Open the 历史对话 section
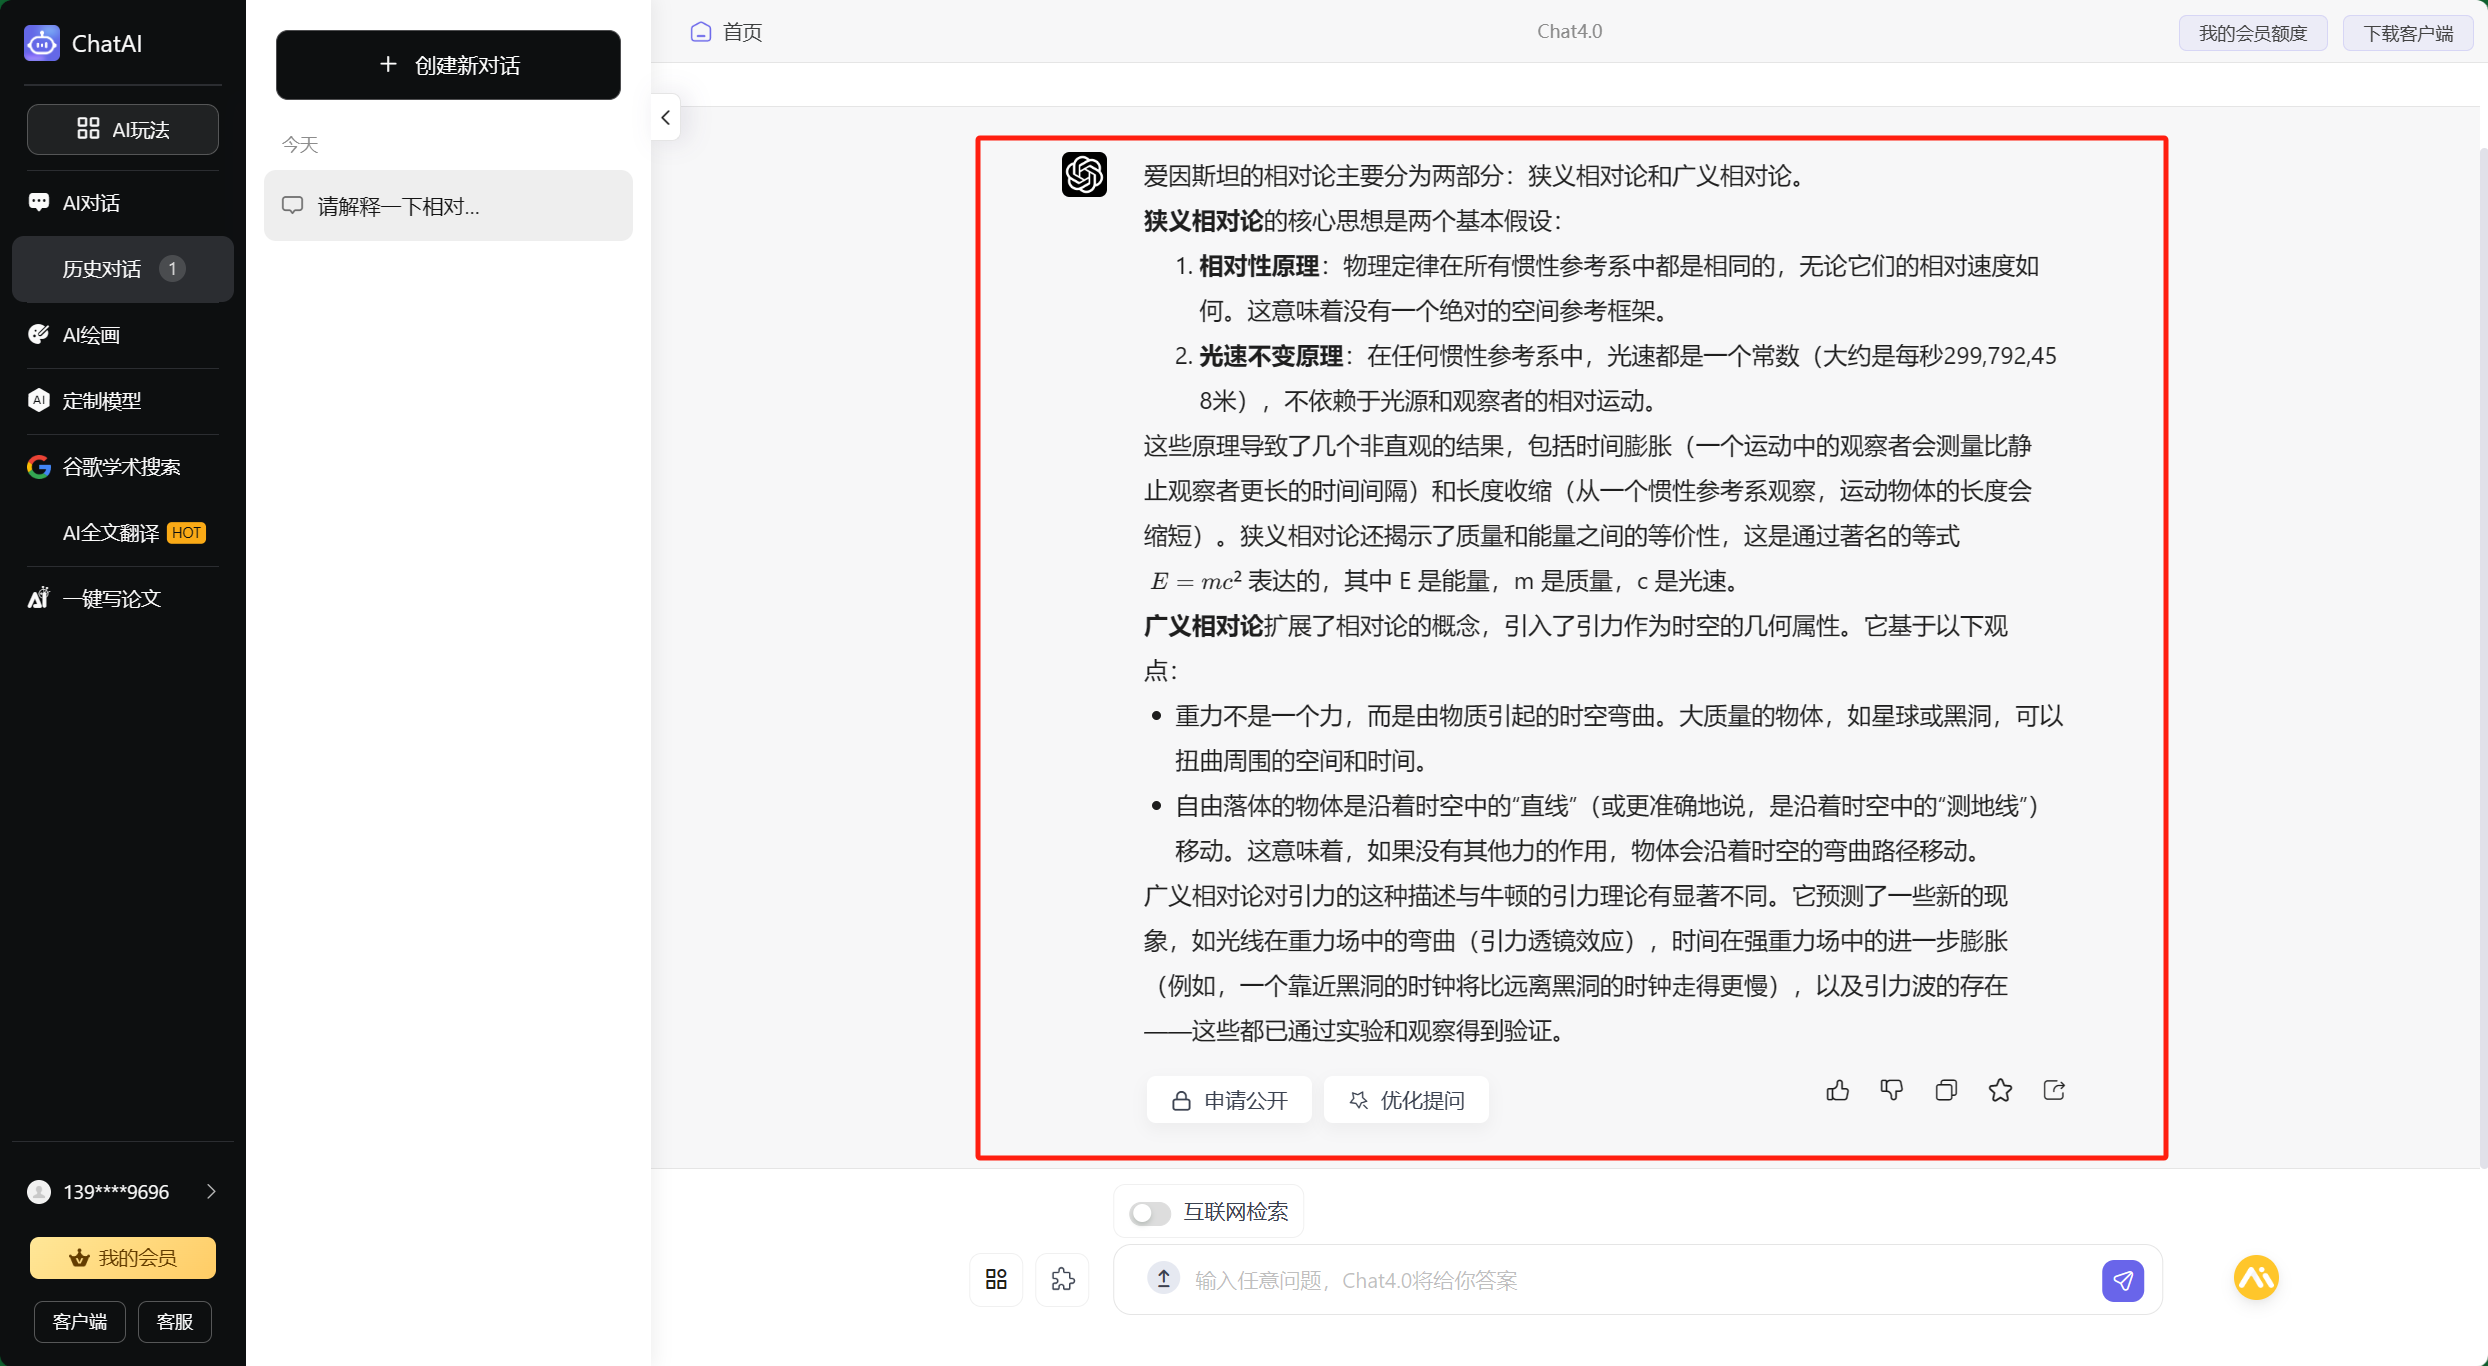Screen dimensions: 2488x1366 tap(101, 268)
